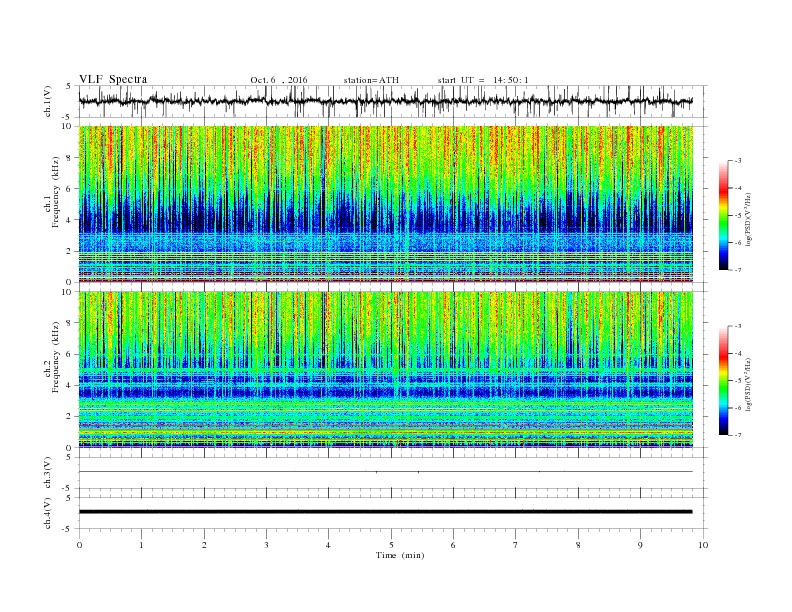The image size is (792, 612).
Task: Click the "5" time axis tick label
Action: click(391, 545)
